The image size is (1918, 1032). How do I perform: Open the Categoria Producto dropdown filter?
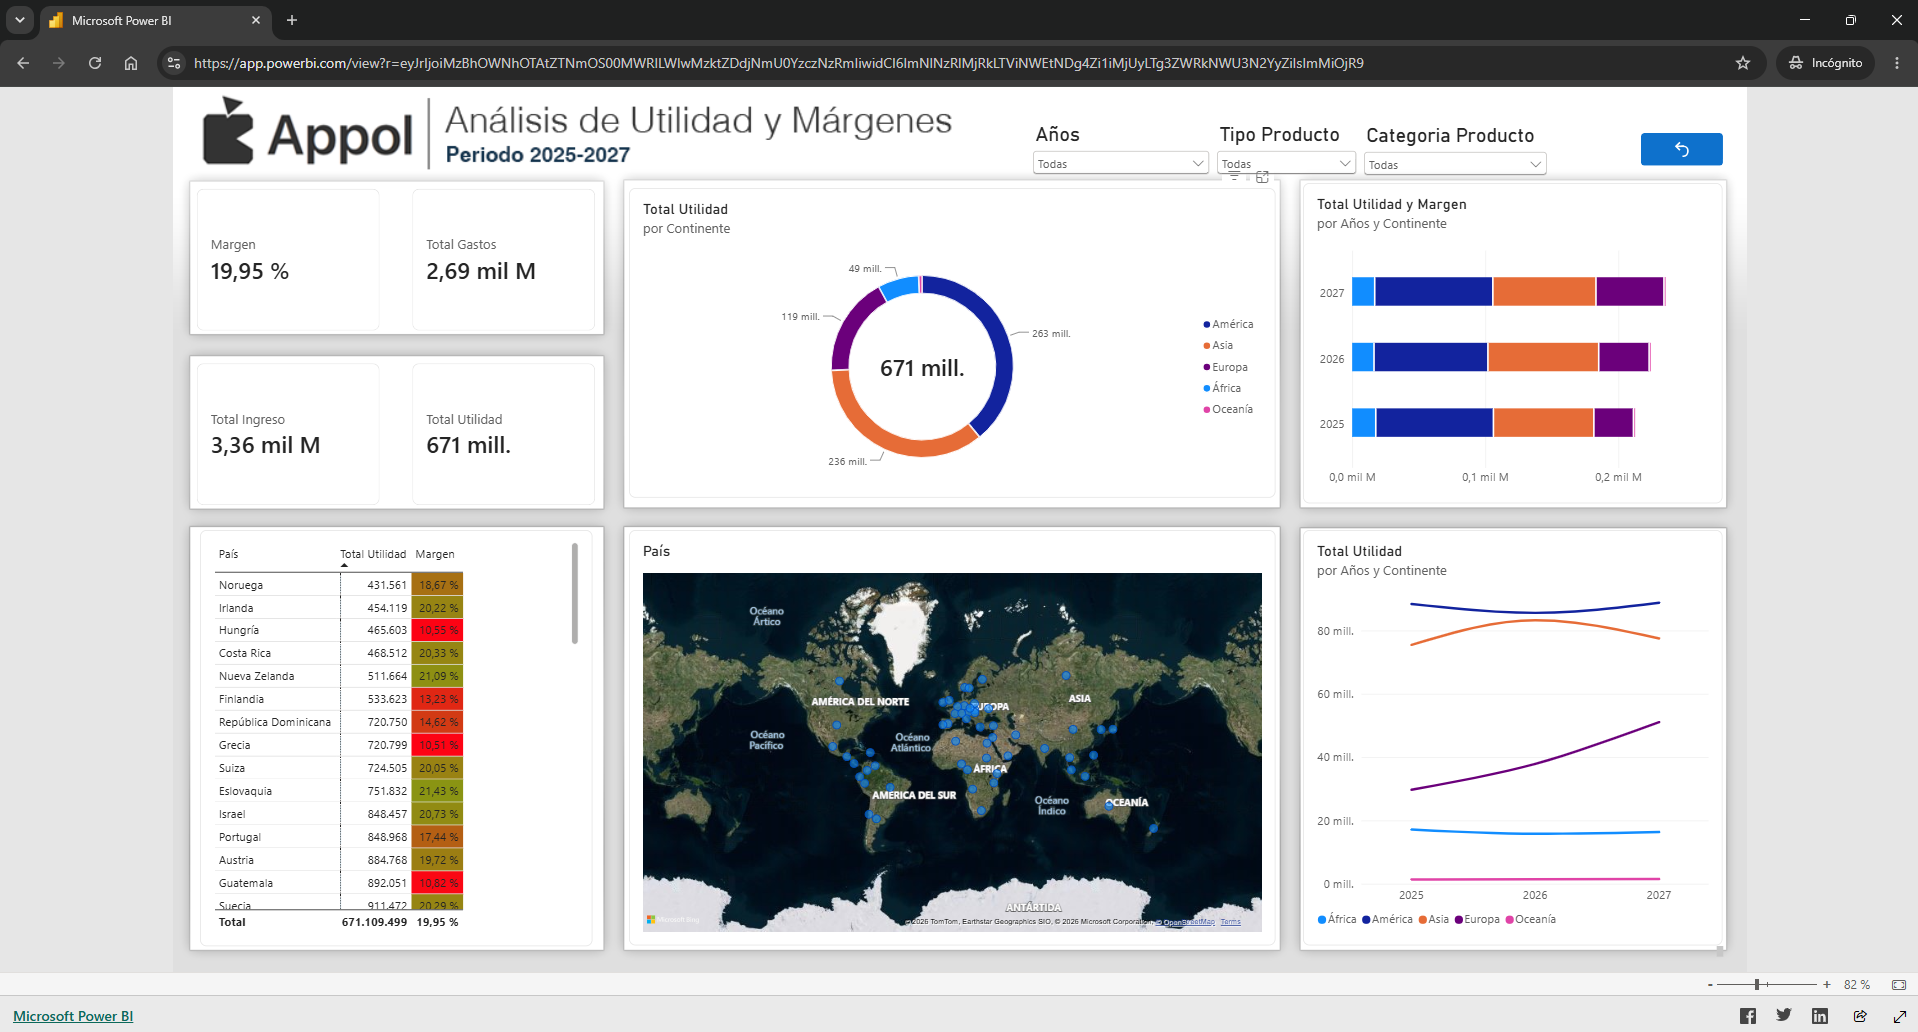tap(1455, 164)
